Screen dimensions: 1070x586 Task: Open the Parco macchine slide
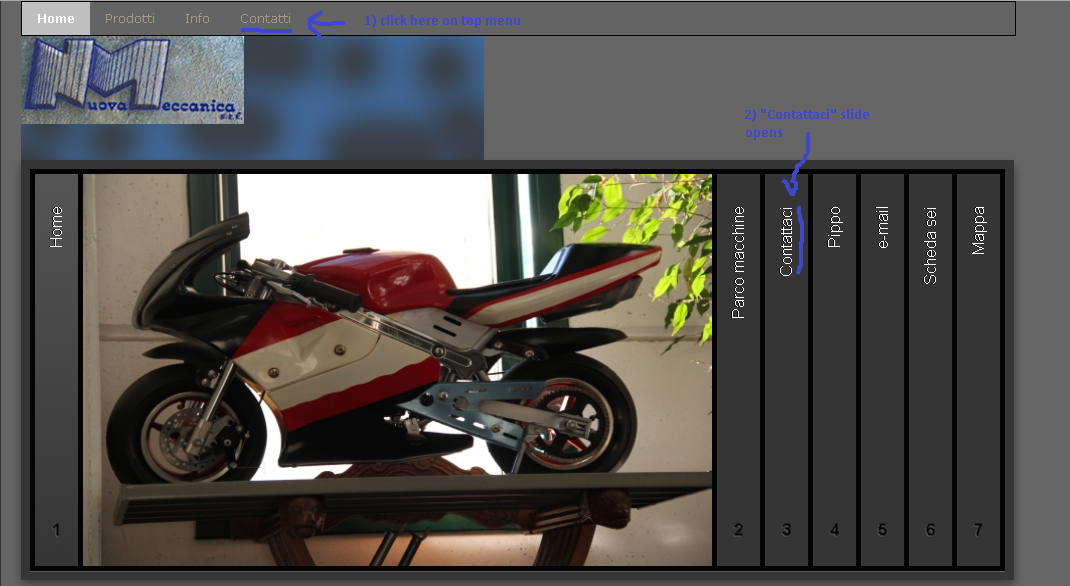pos(738,370)
